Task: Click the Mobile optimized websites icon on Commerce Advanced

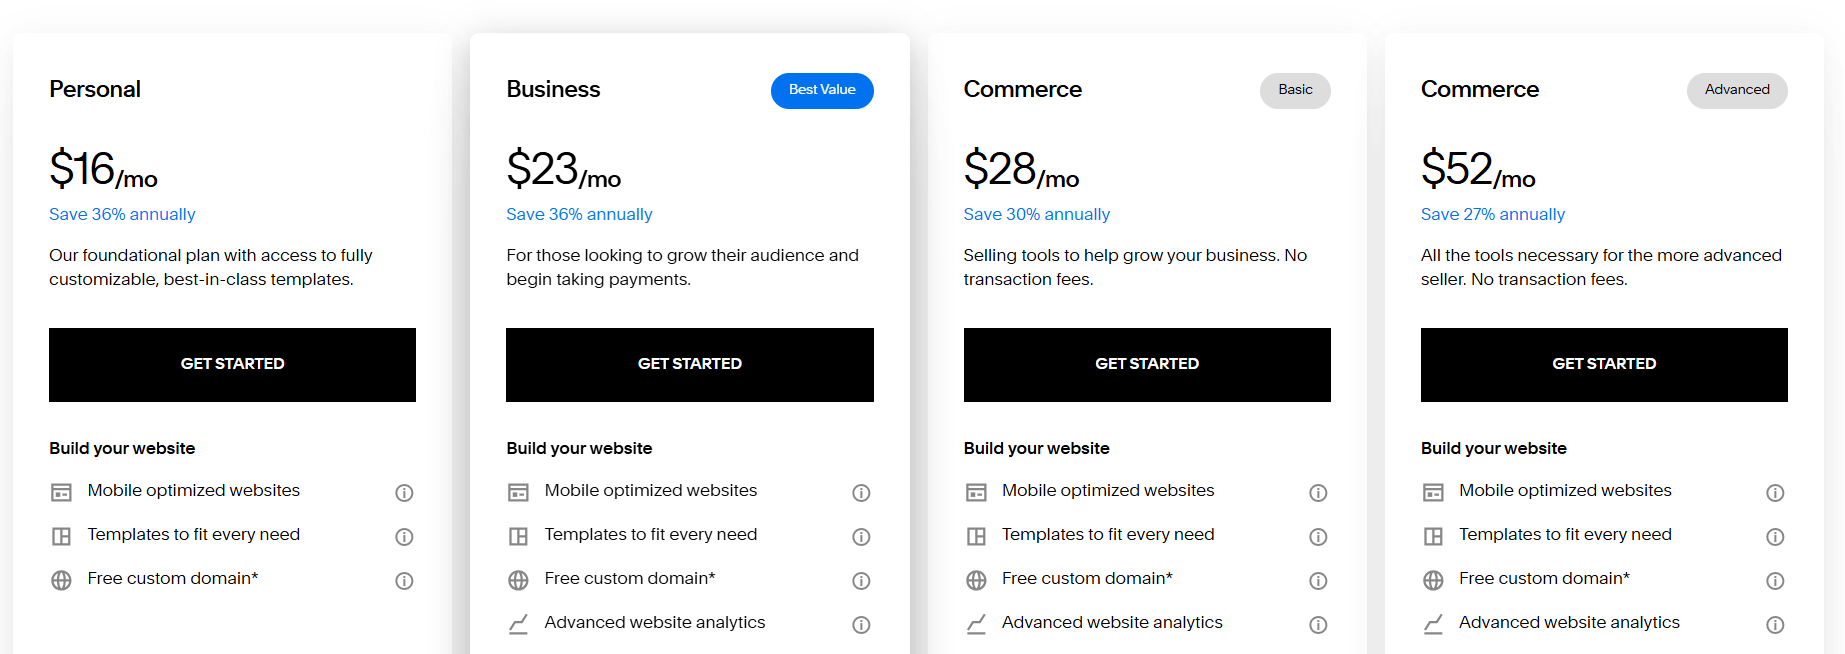Action: pos(1433,492)
